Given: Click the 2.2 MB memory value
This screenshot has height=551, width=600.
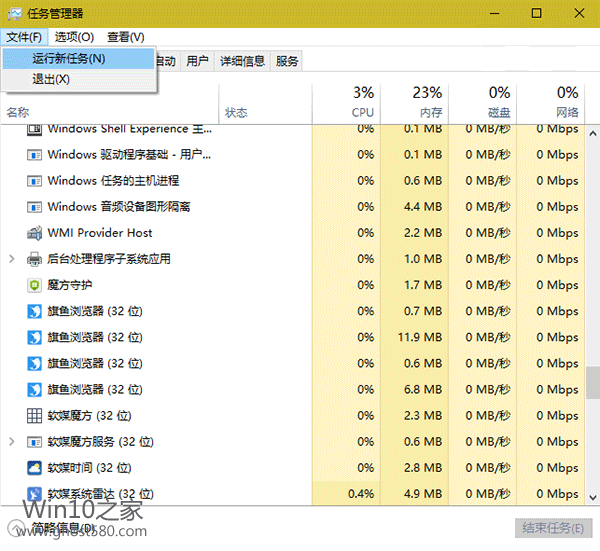Looking at the screenshot, I should click(423, 233).
